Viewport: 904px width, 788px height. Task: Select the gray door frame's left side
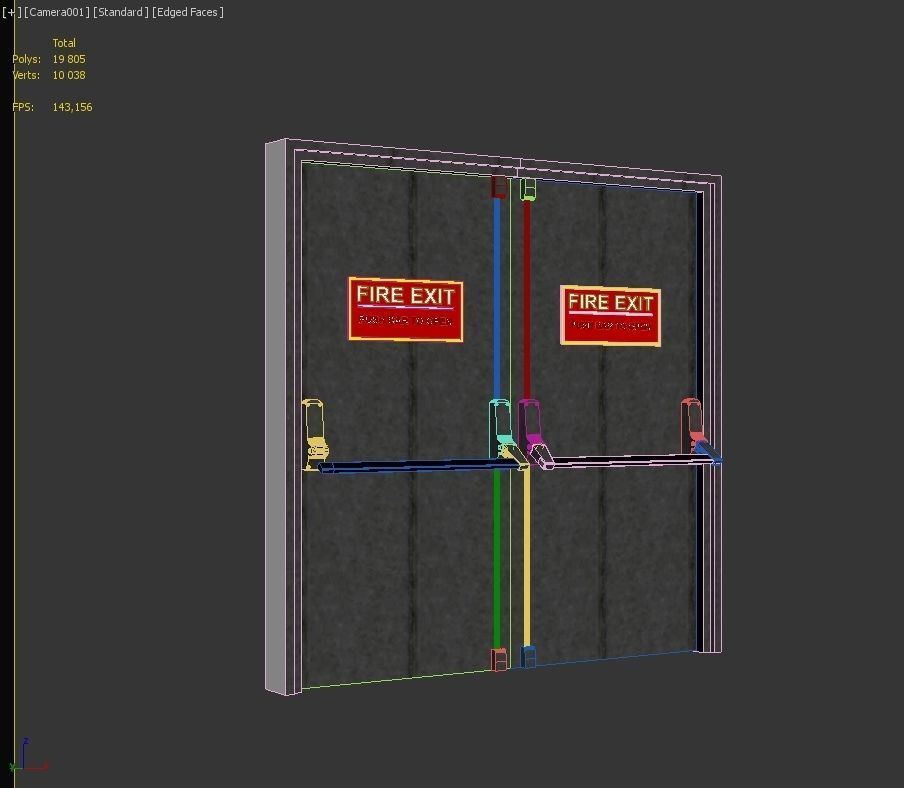pos(276,416)
